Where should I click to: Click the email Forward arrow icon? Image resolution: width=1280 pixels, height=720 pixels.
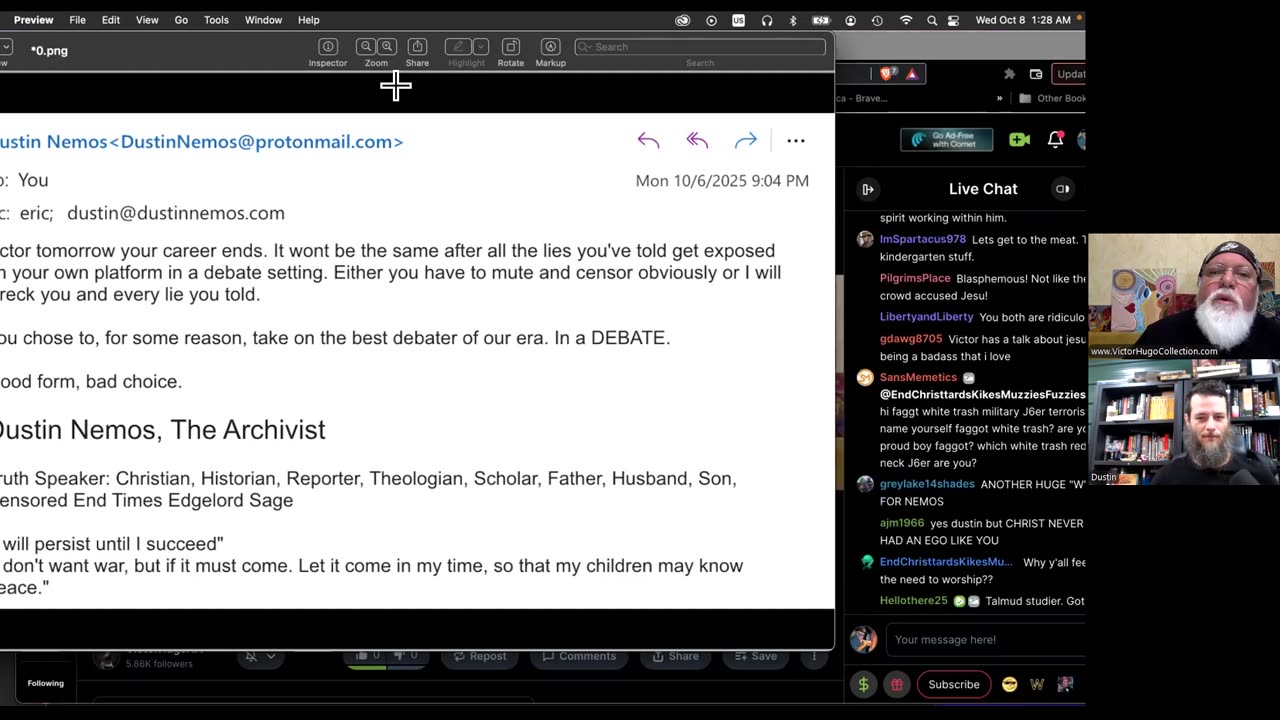click(x=746, y=141)
